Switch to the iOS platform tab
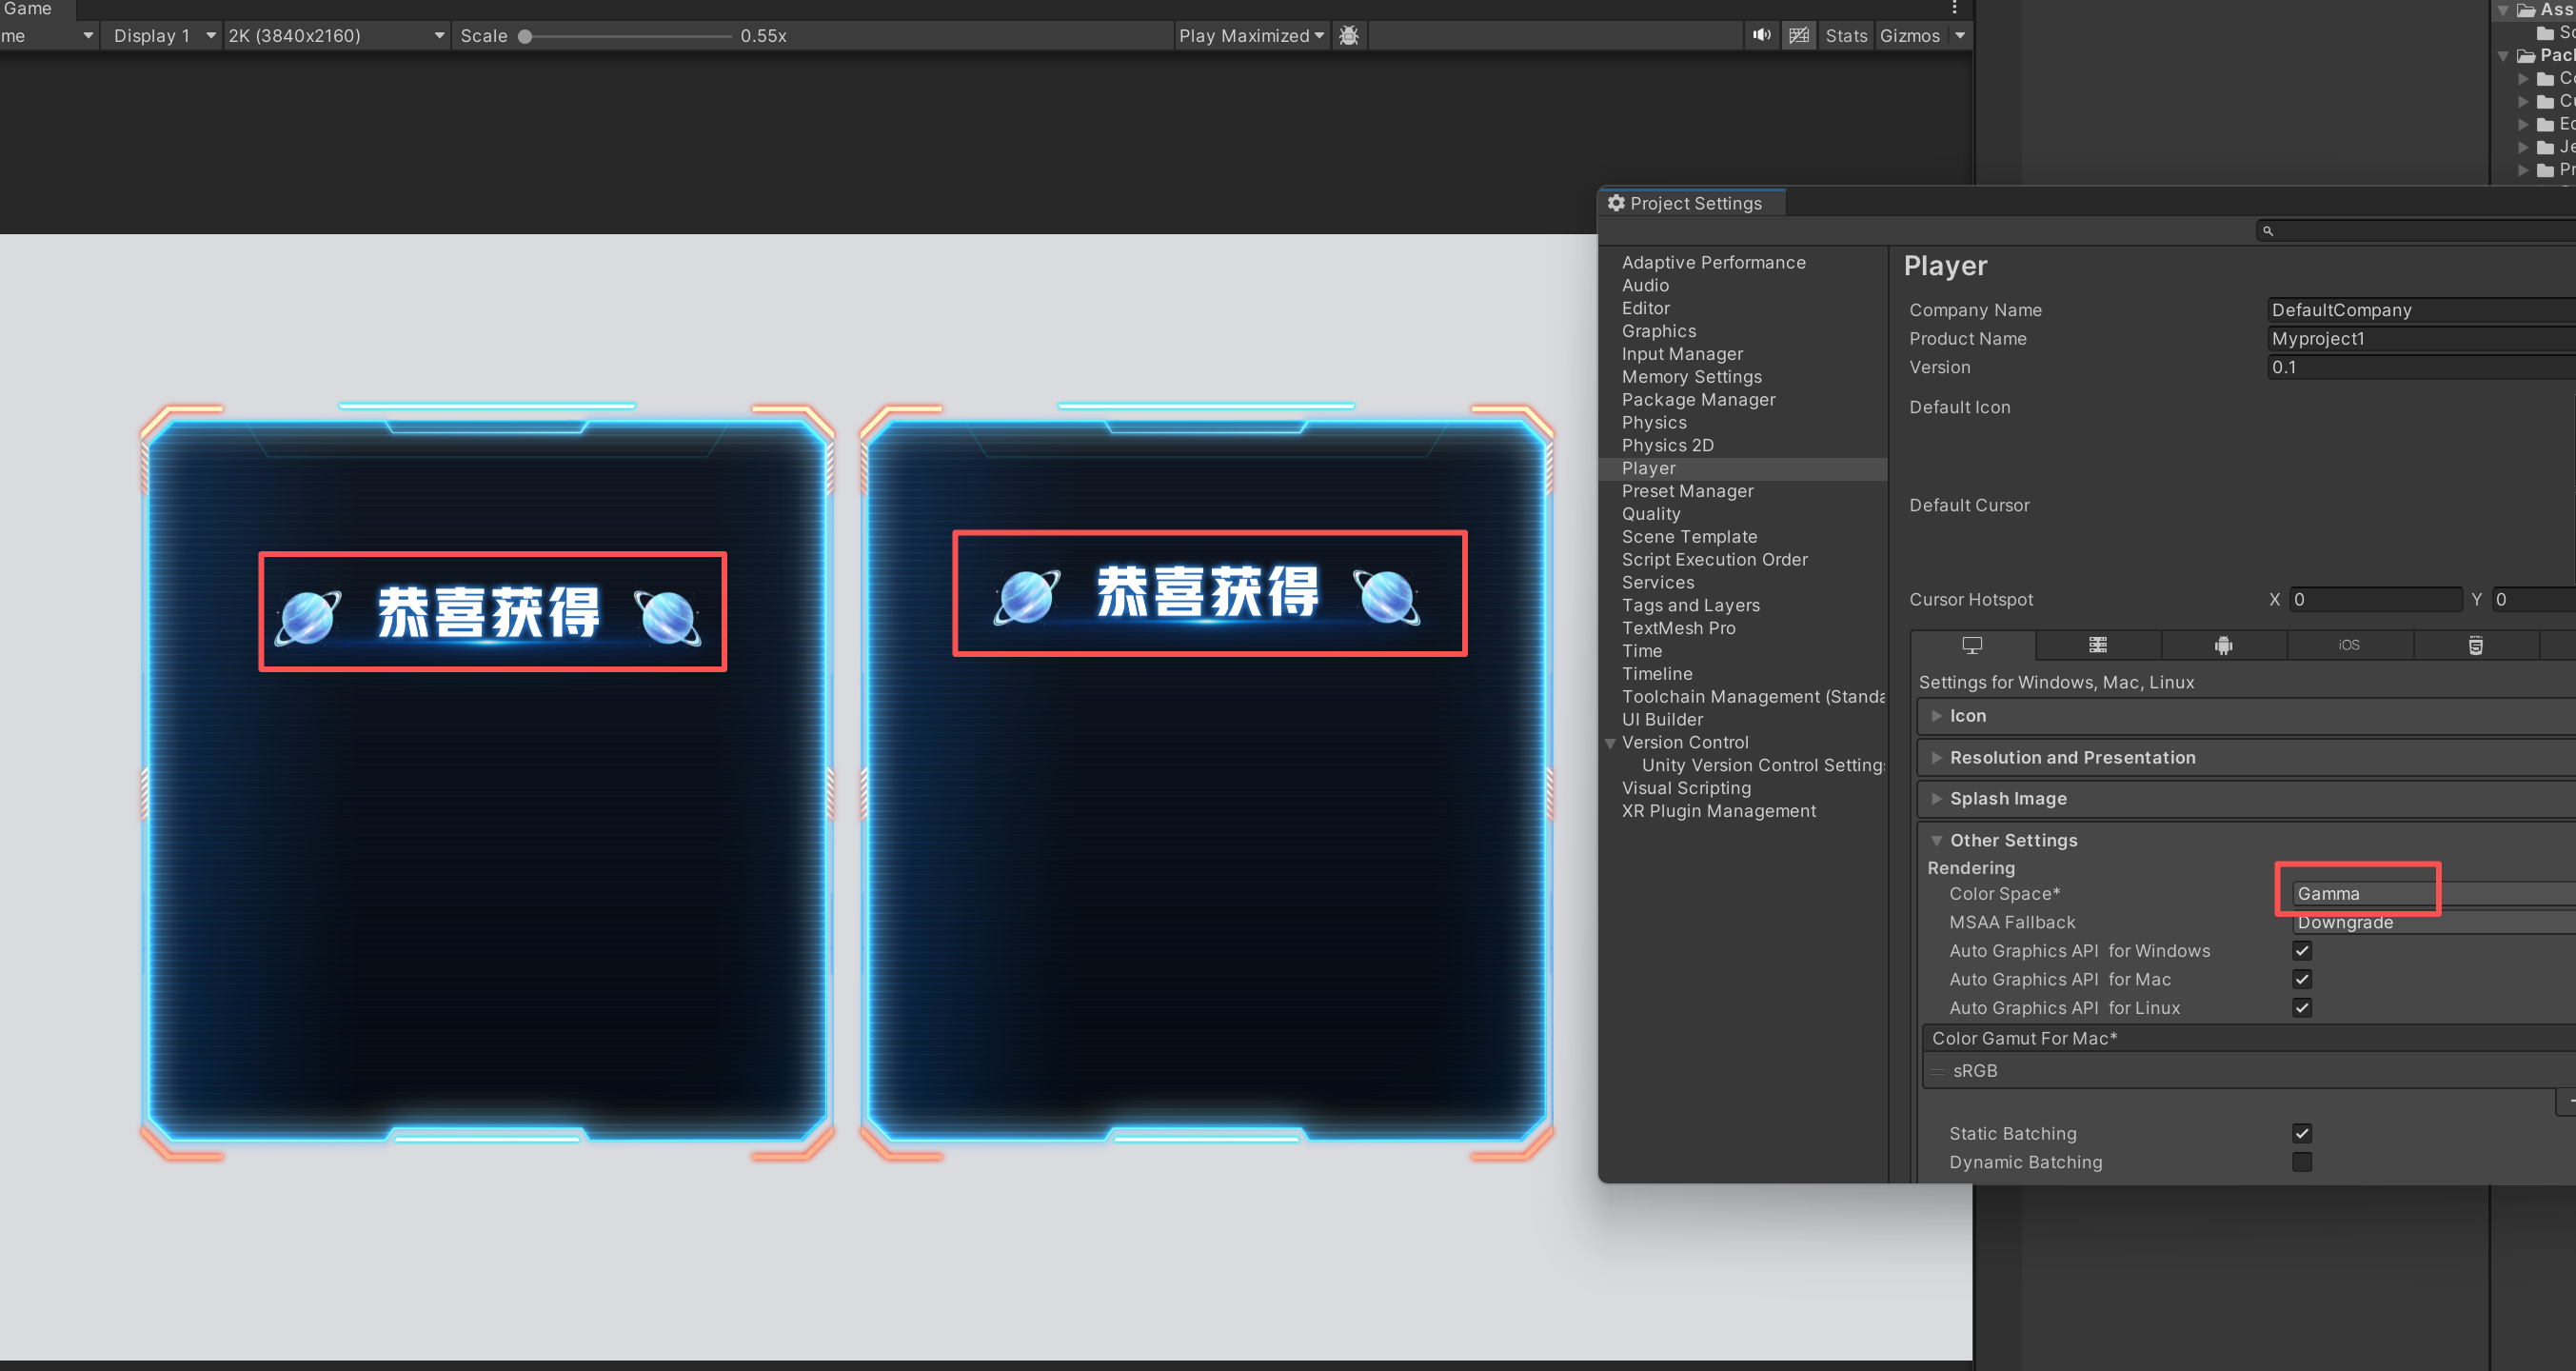The height and width of the screenshot is (1371, 2576). point(2349,646)
